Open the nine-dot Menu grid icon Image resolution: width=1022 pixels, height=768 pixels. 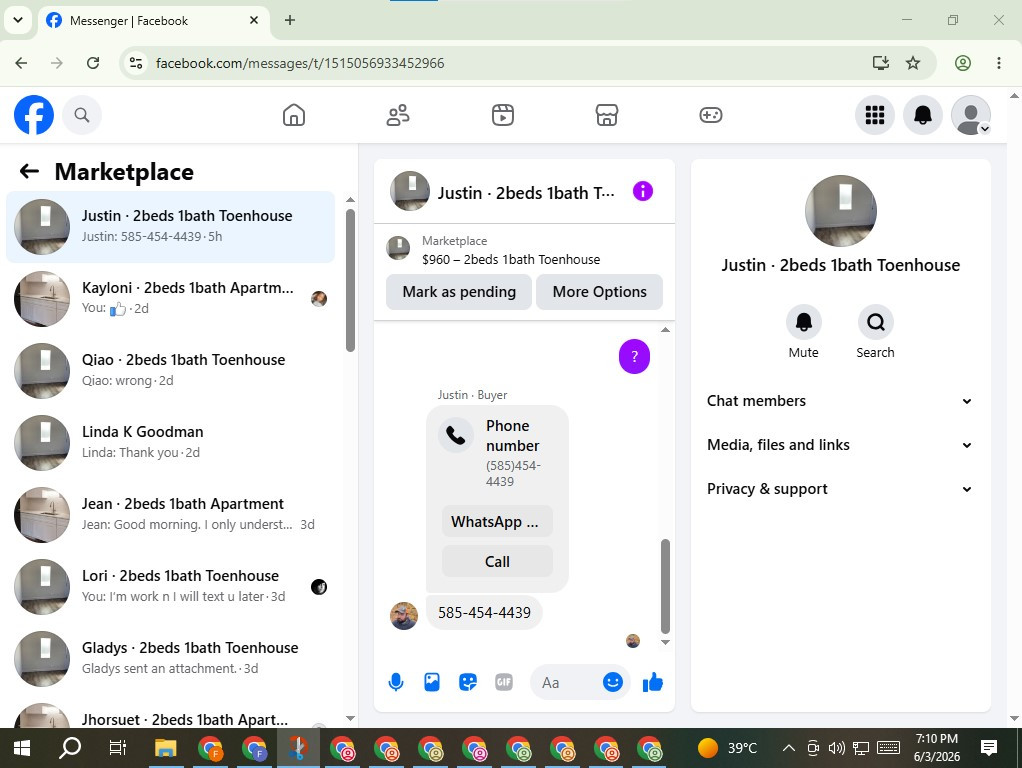(875, 115)
